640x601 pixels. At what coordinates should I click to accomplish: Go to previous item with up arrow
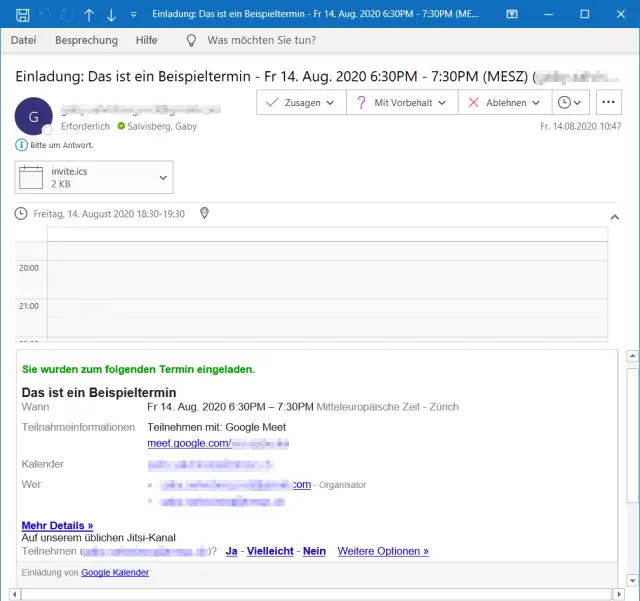pyautogui.click(x=89, y=14)
